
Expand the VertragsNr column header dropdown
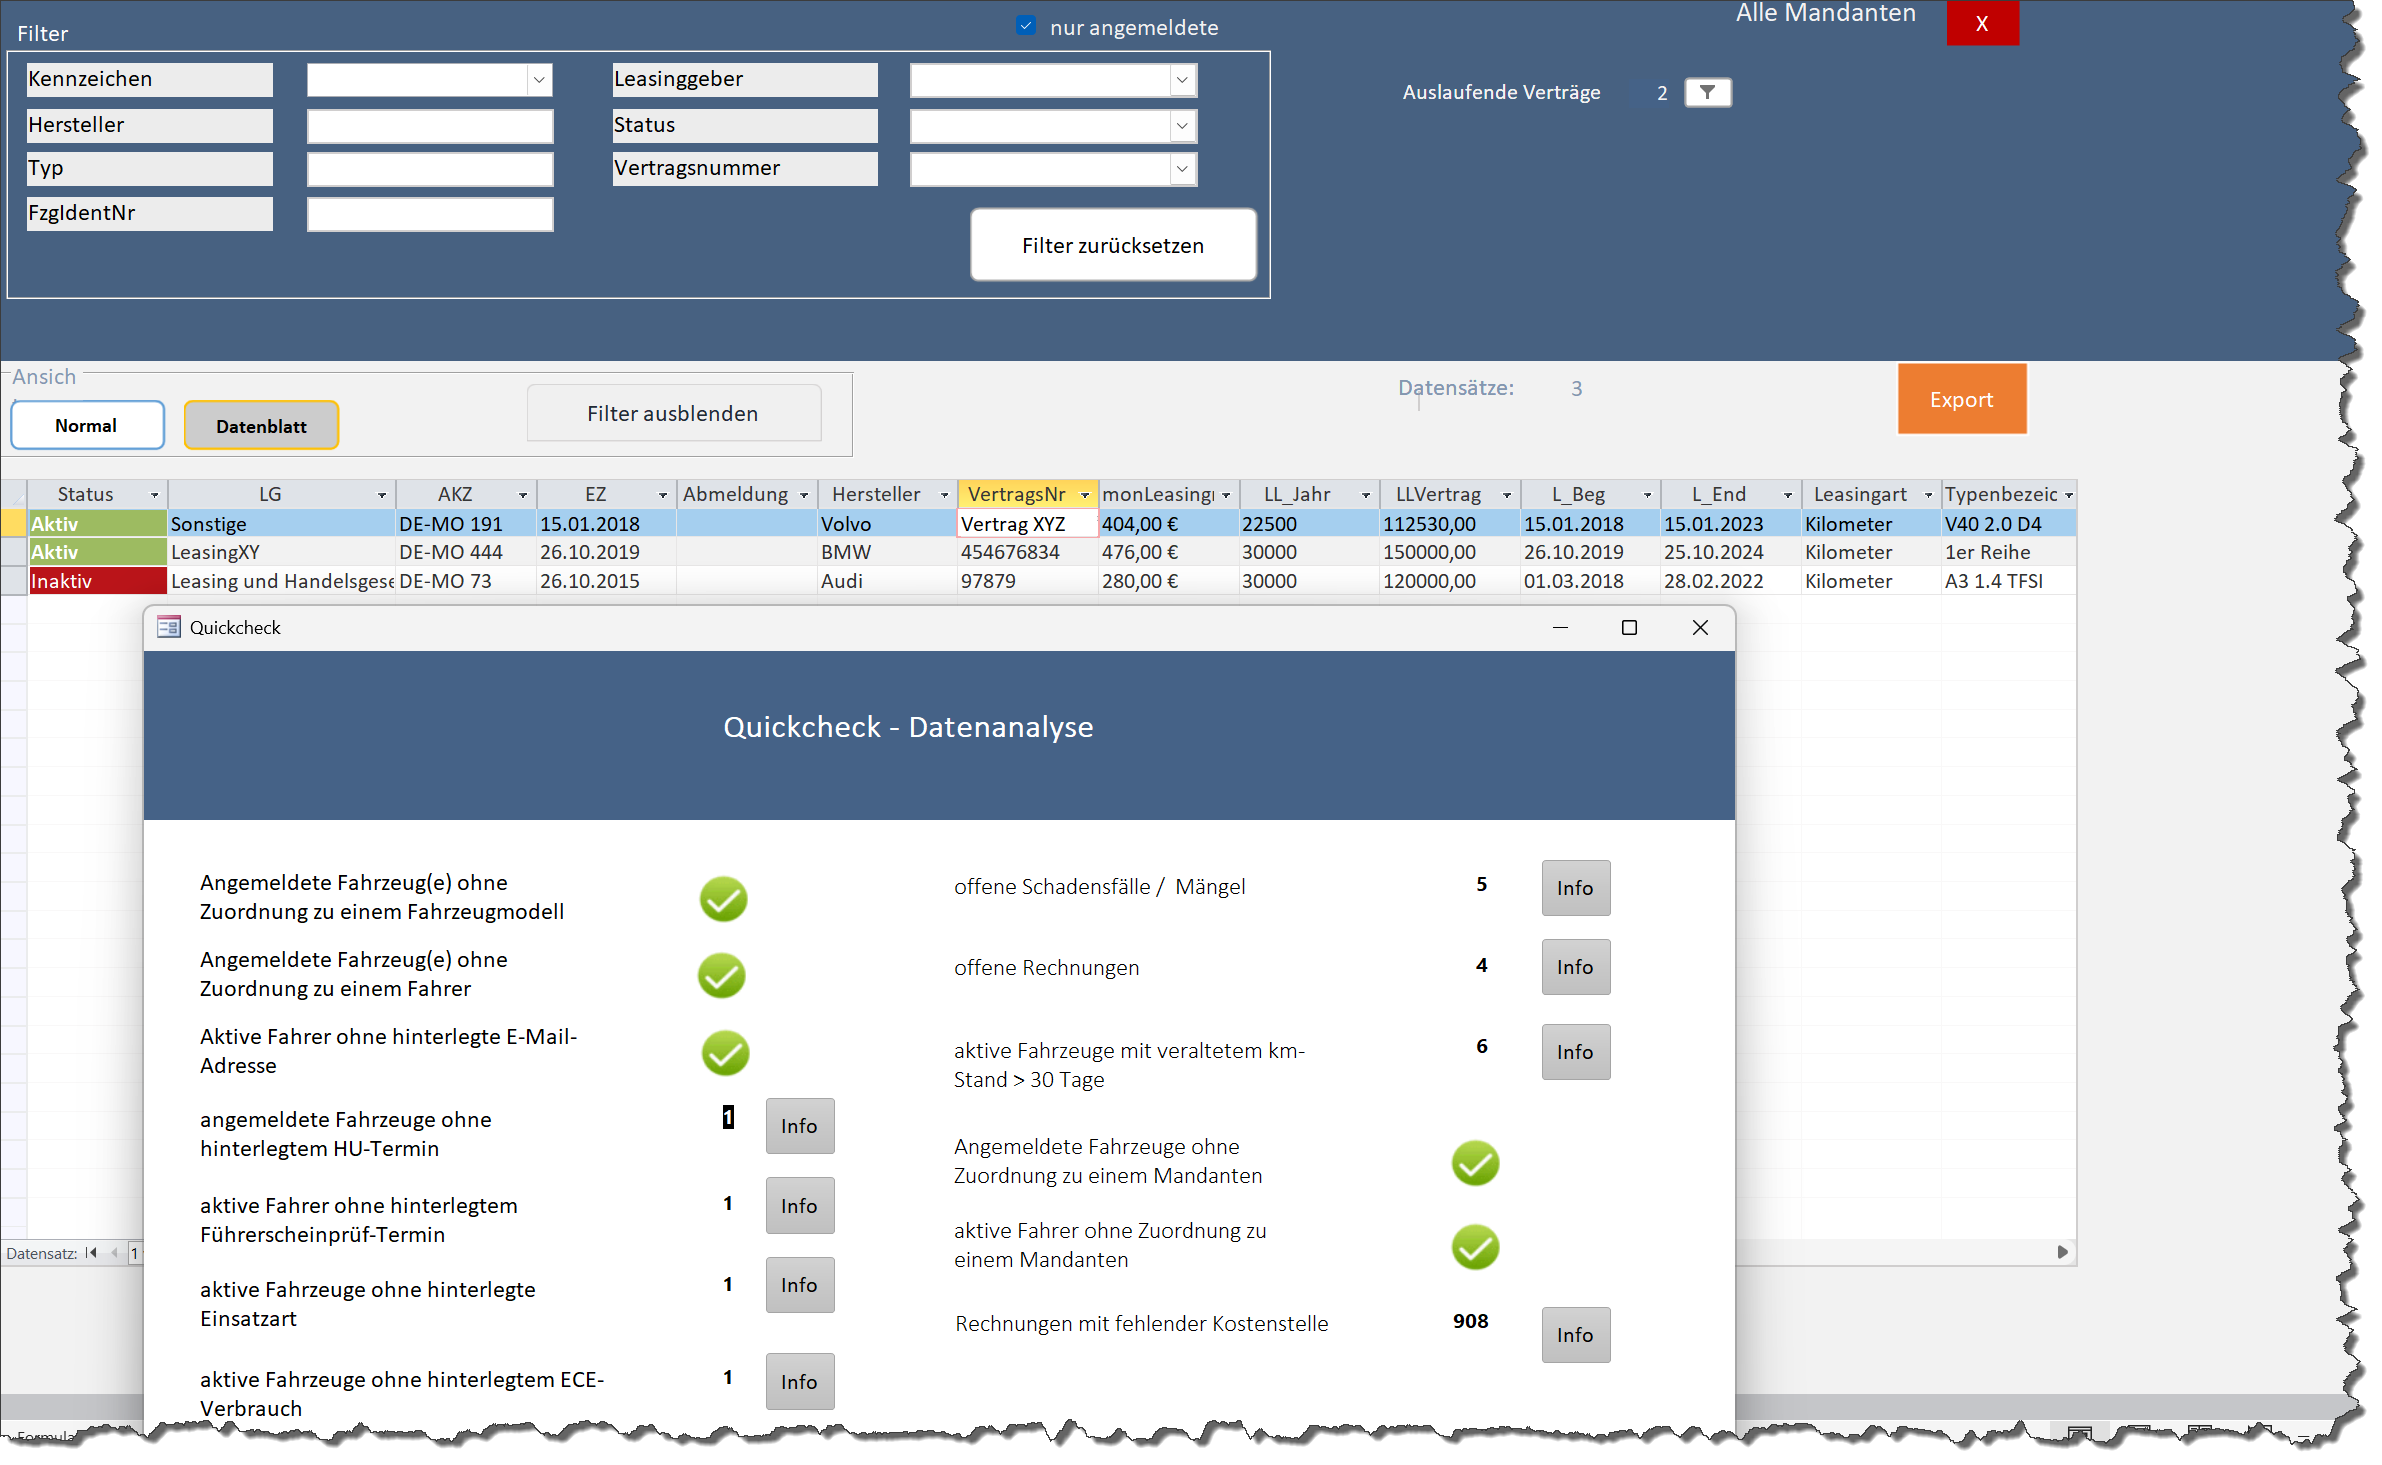pyautogui.click(x=1085, y=495)
